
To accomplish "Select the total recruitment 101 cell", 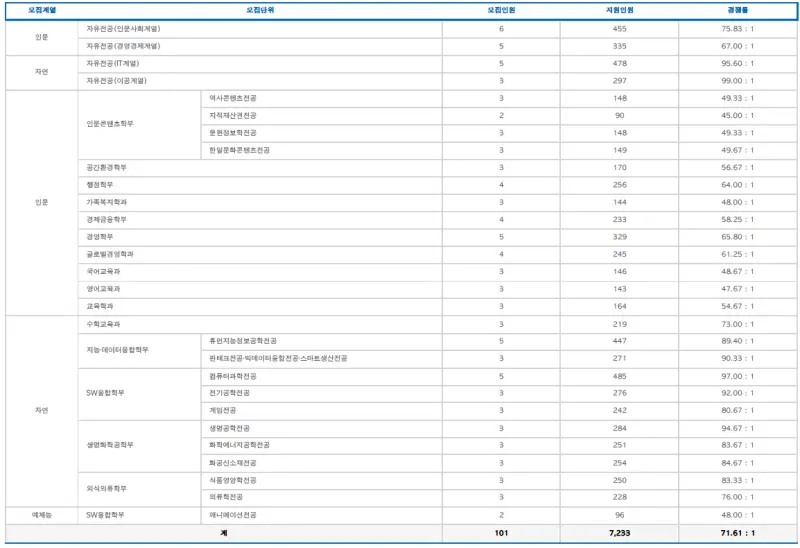I will point(501,533).
